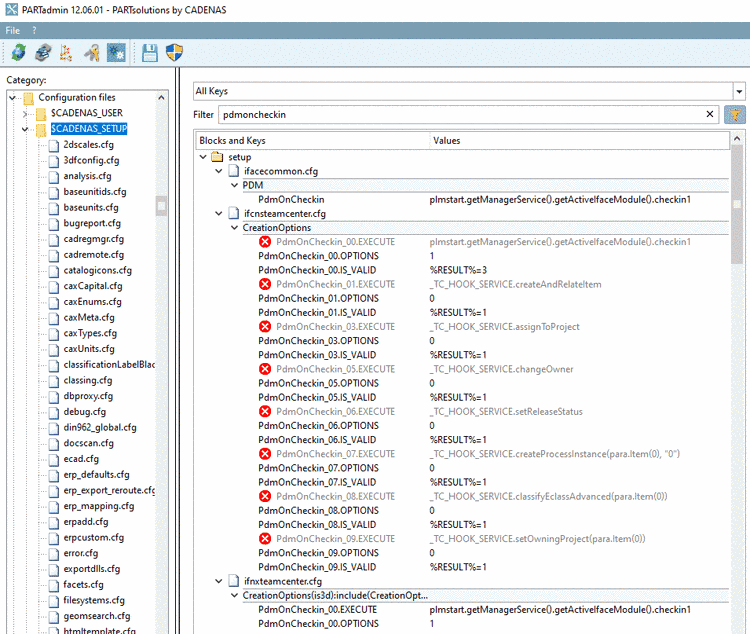The width and height of the screenshot is (750, 634).
Task: Select caxUnits.cfg in the category tree
Action: (x=89, y=349)
